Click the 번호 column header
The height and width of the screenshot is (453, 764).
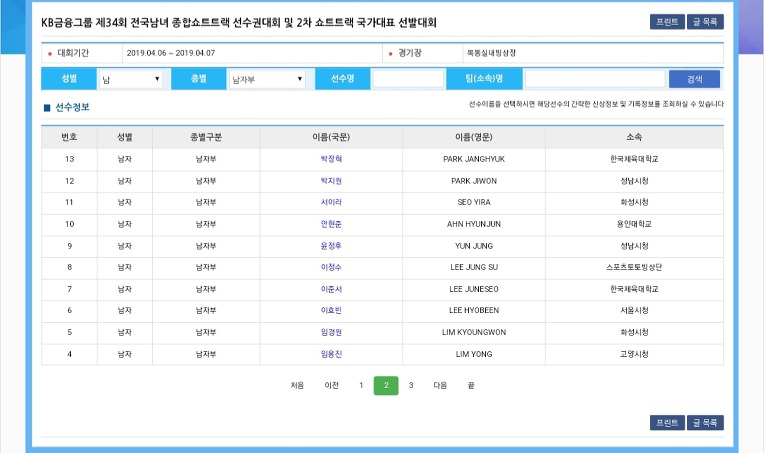tap(69, 137)
